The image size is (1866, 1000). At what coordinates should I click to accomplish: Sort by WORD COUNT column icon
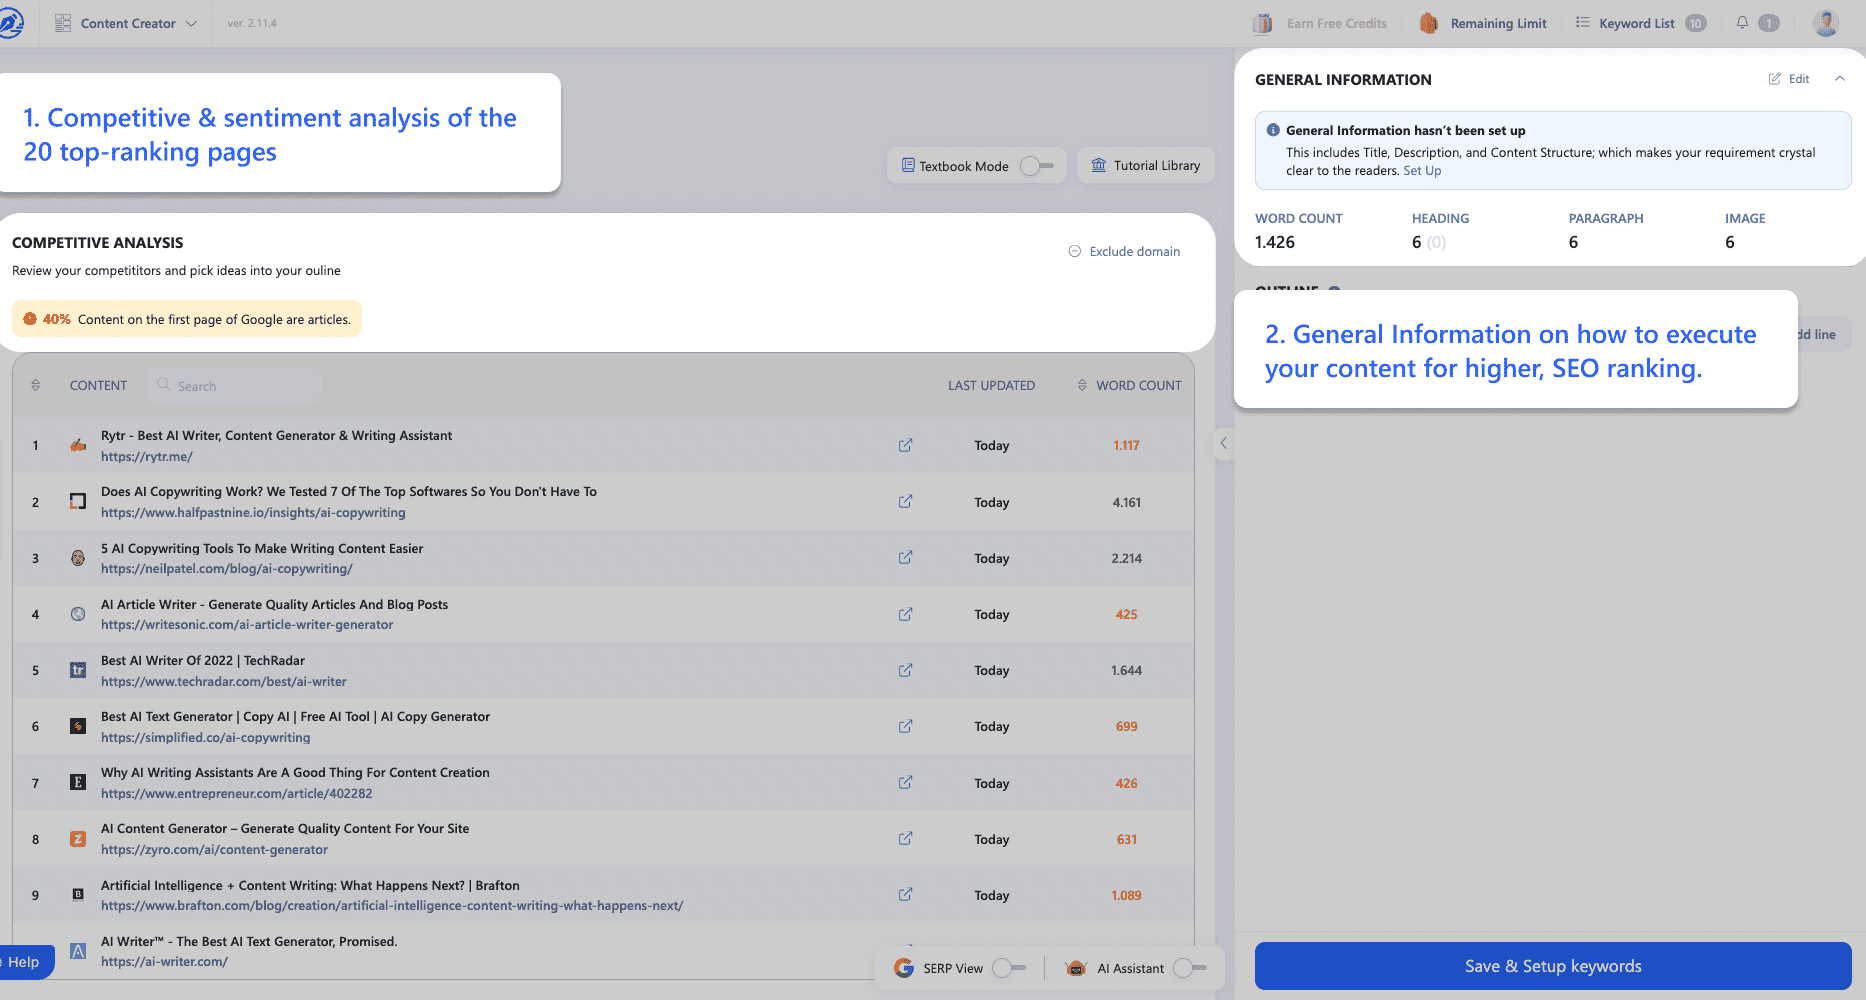(x=1082, y=385)
